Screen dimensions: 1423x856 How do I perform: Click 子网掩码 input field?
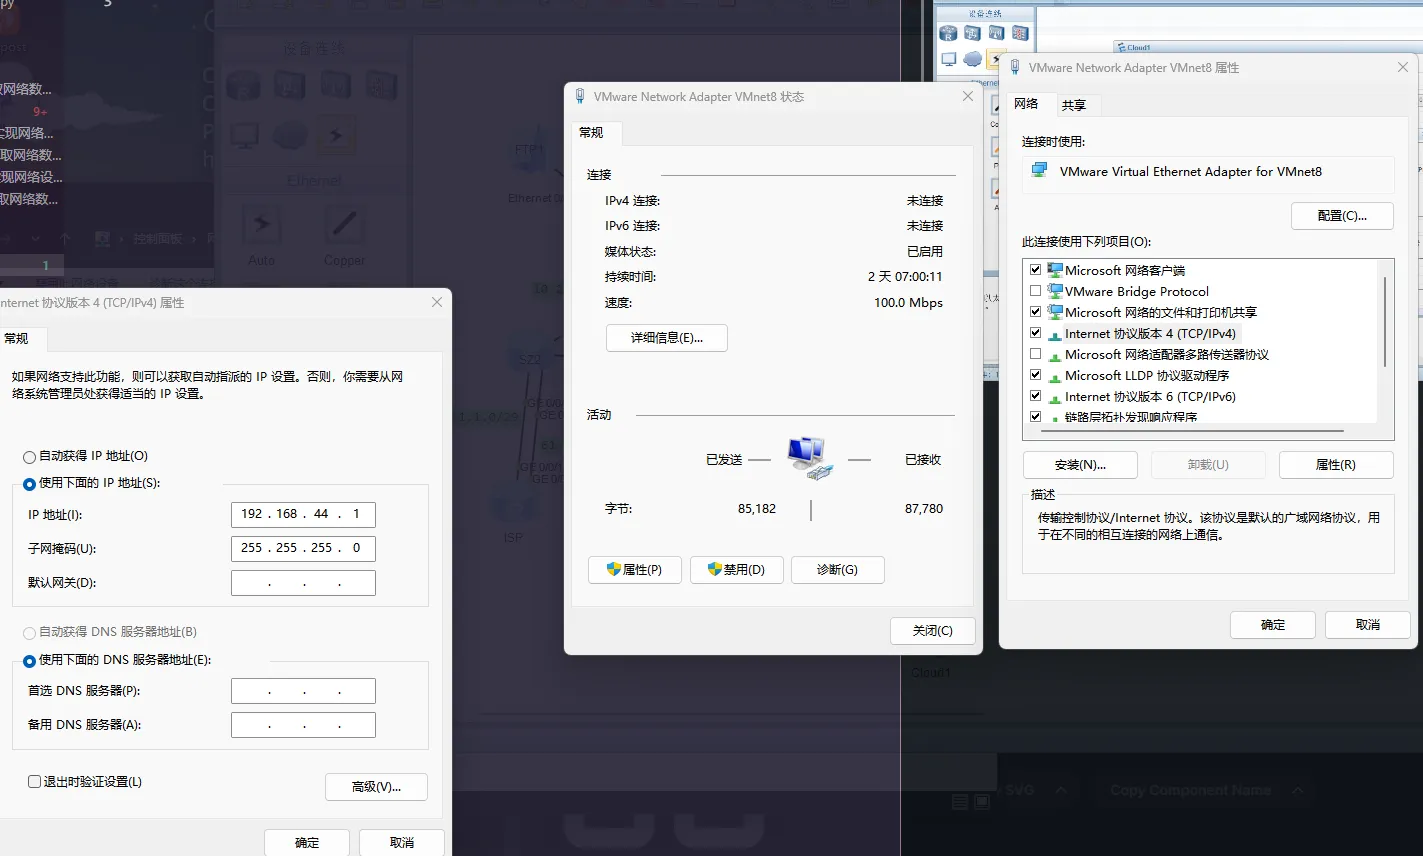click(x=303, y=548)
